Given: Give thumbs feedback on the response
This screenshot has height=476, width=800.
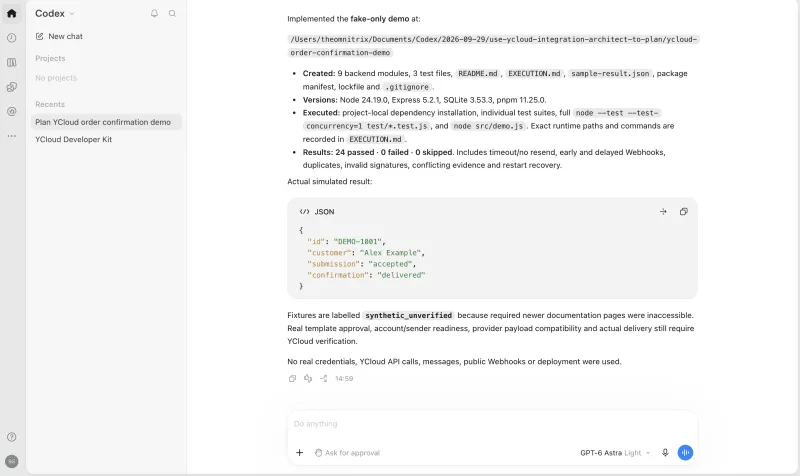Looking at the screenshot, I should (308, 379).
